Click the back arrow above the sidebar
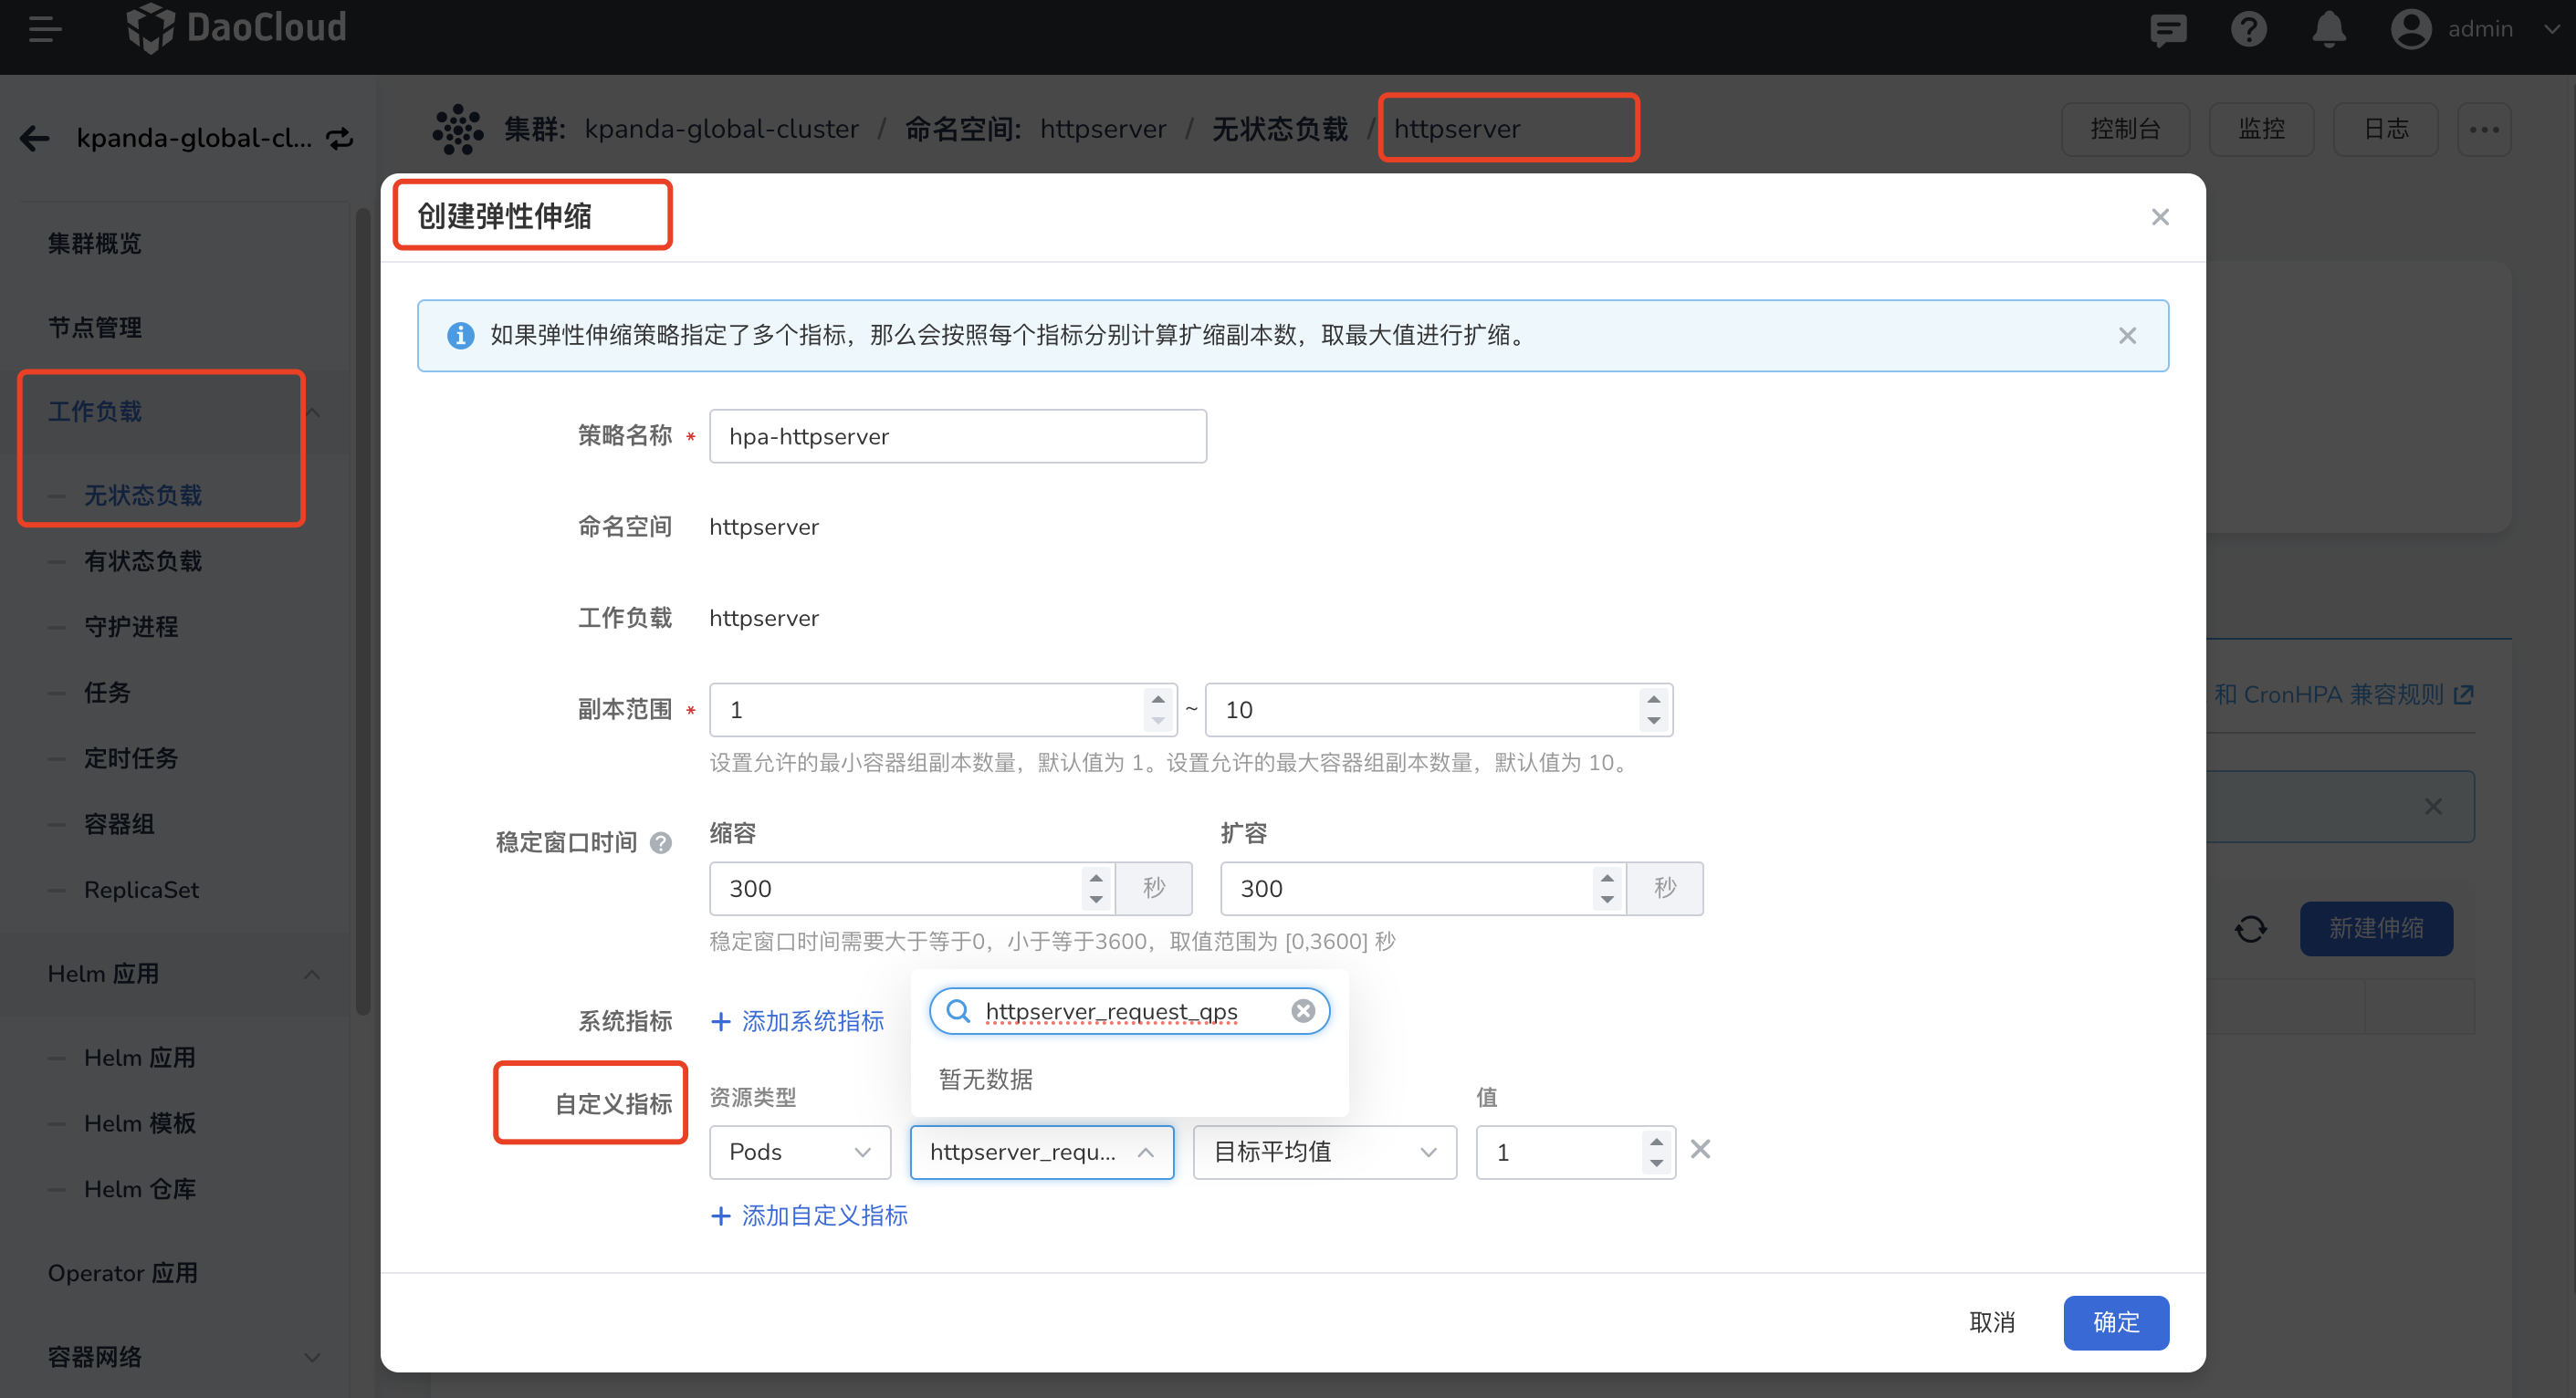The height and width of the screenshot is (1398, 2576). click(35, 138)
